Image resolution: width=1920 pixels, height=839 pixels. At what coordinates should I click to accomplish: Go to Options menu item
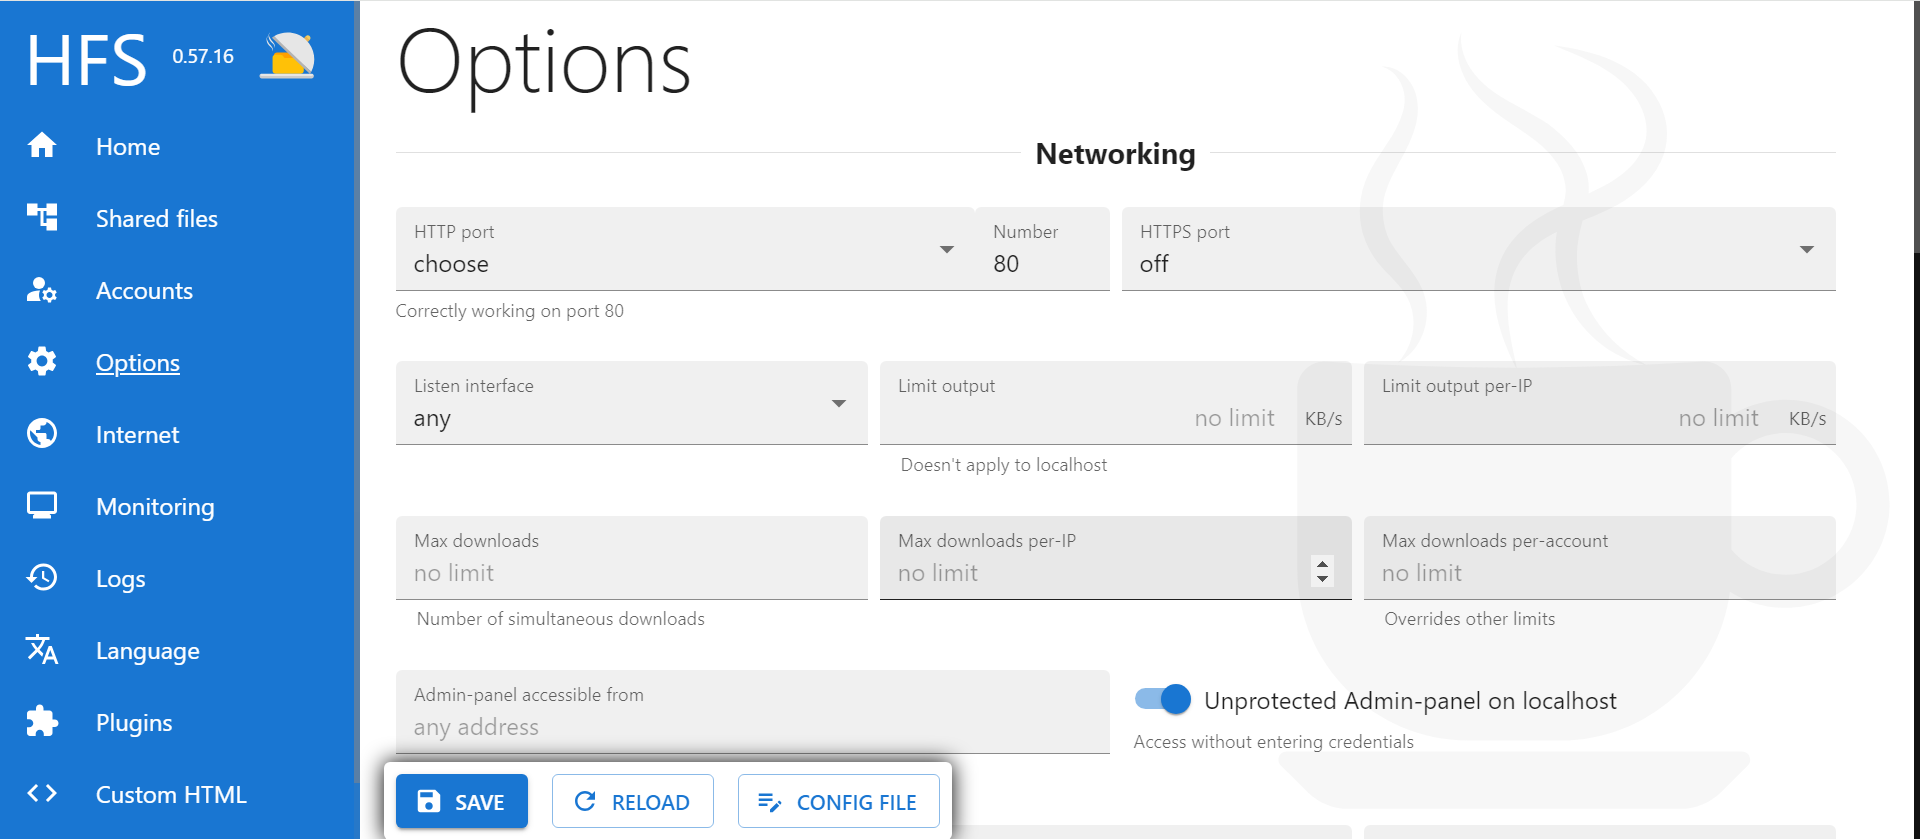point(138,362)
